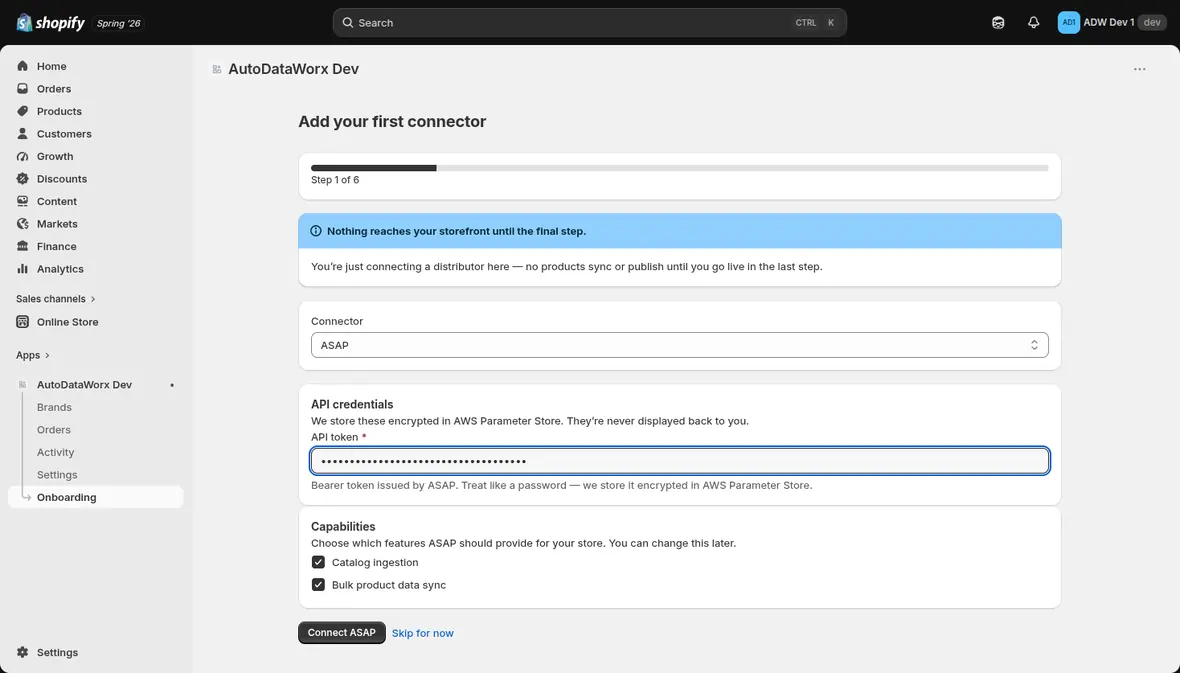Click the Shopify logo

coord(50,23)
